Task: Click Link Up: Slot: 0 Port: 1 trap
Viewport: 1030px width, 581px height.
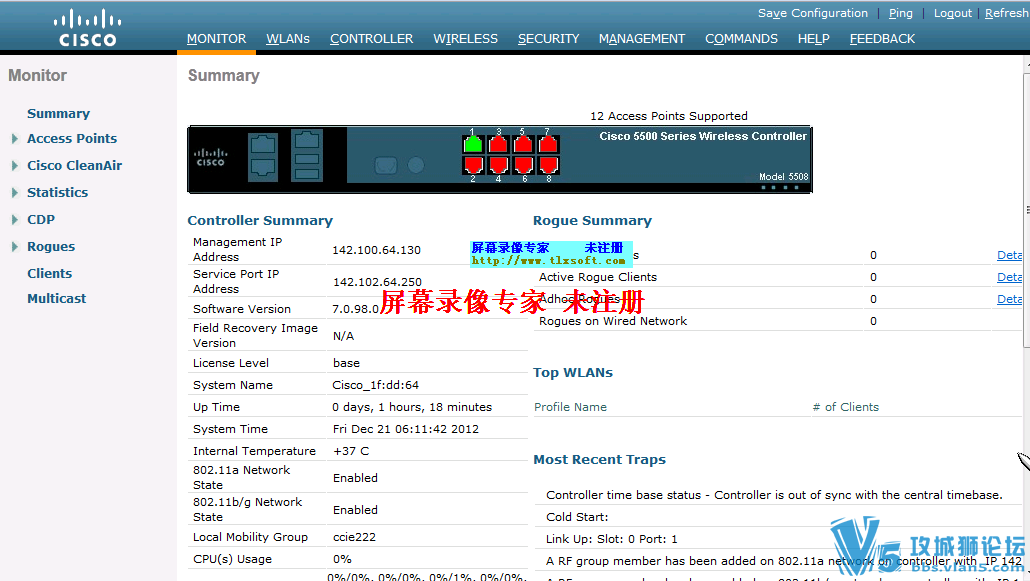Action: [612, 539]
